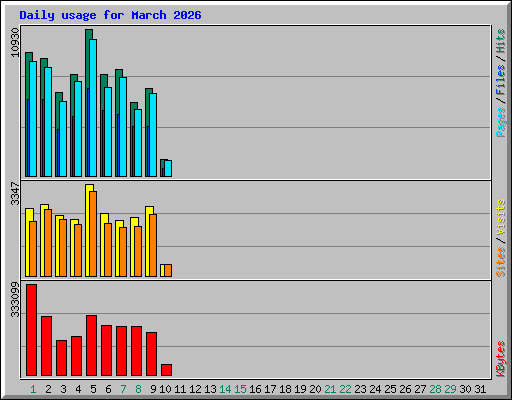Click the red KBytes legend label

pyautogui.click(x=500, y=359)
